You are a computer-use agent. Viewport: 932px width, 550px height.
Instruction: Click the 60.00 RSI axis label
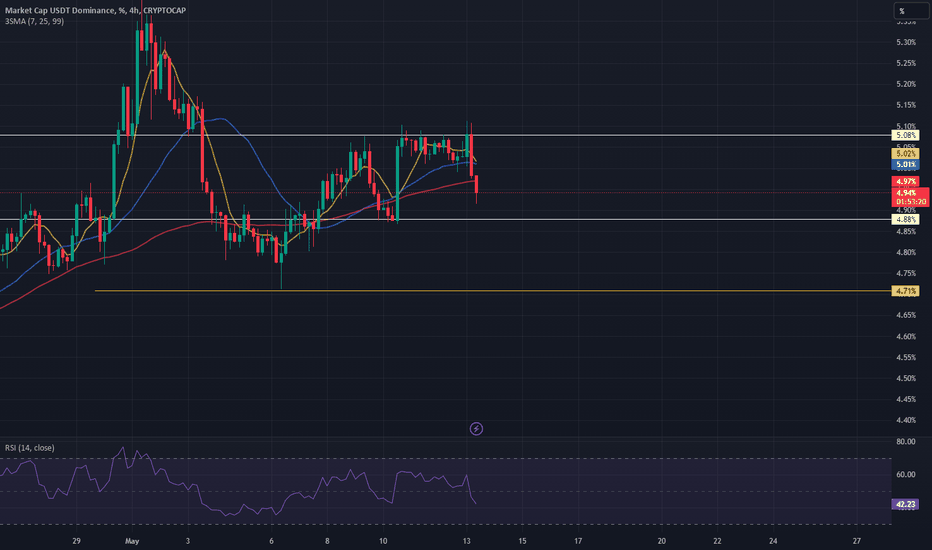pyautogui.click(x=906, y=474)
